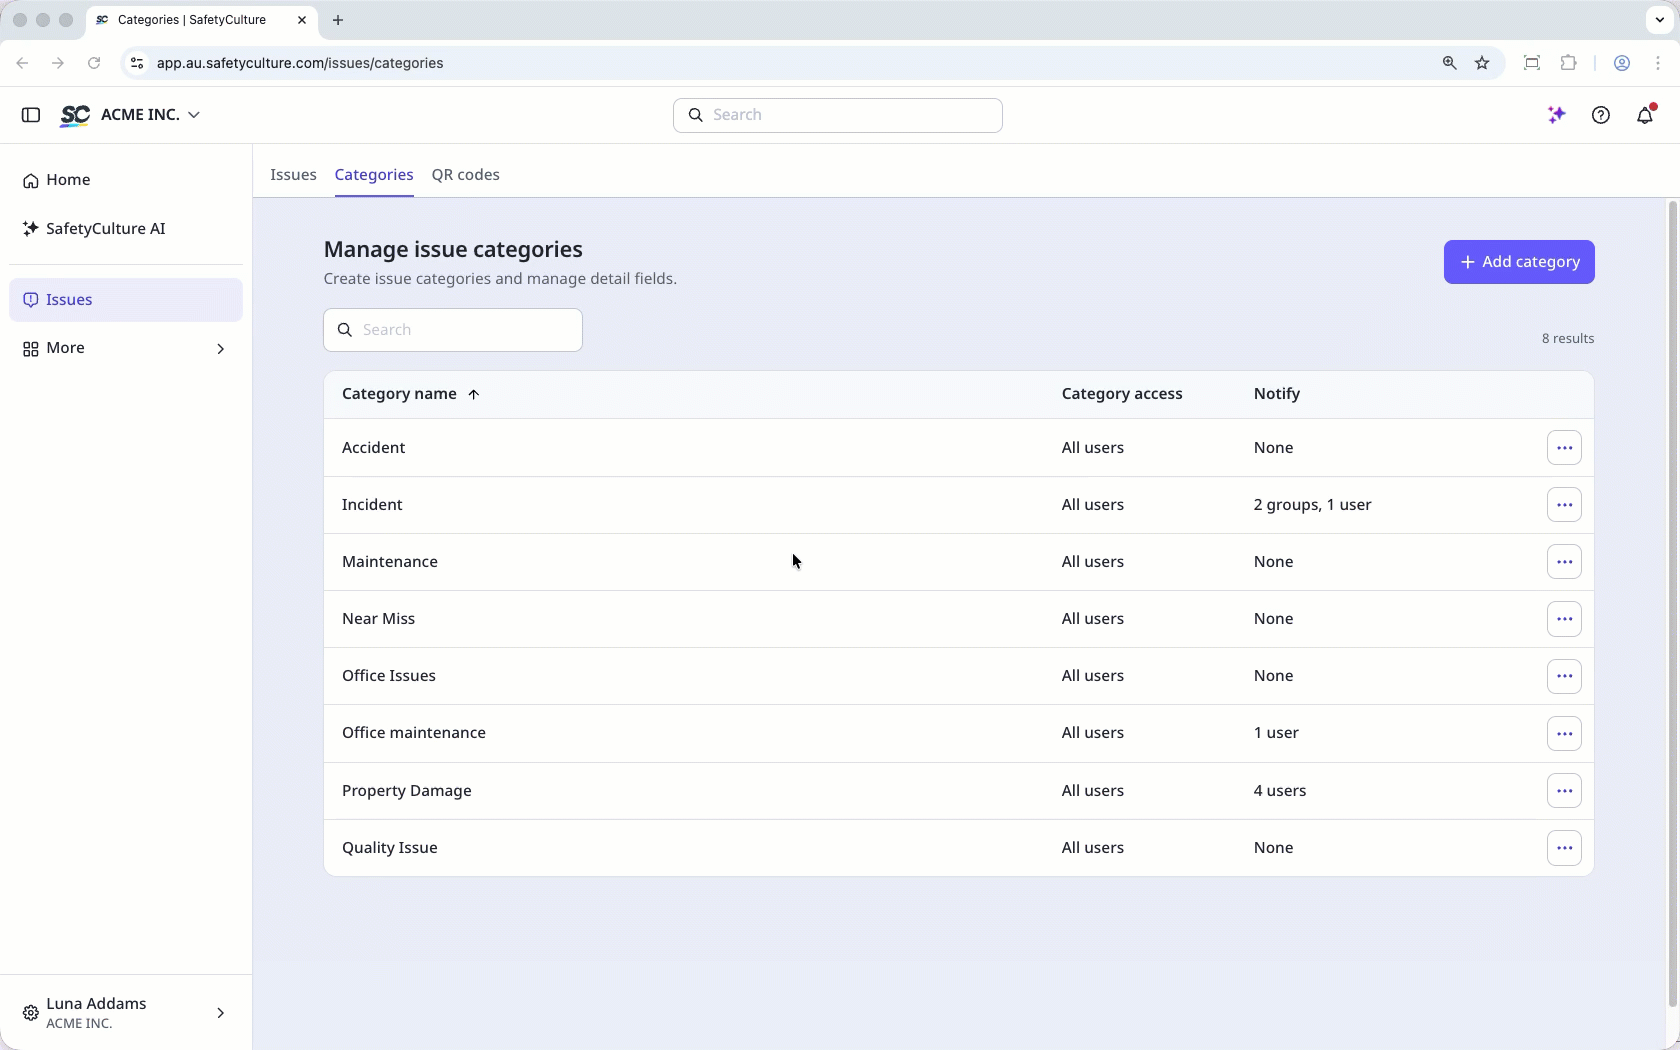
Task: Switch to the Issues tab
Action: [x=293, y=175]
